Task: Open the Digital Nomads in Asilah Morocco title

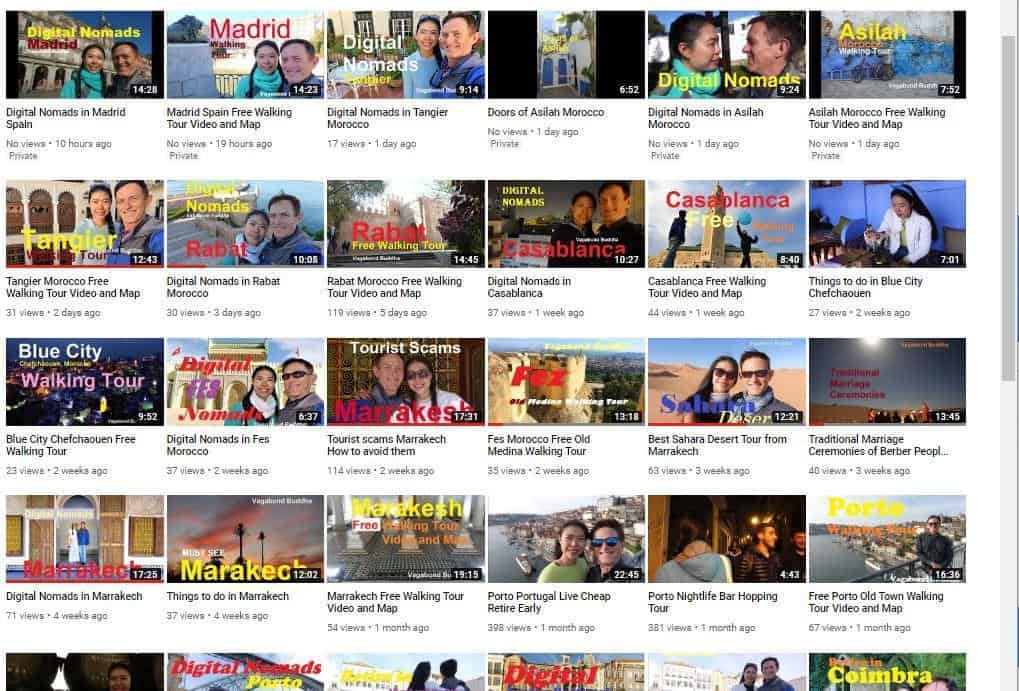Action: click(x=705, y=118)
